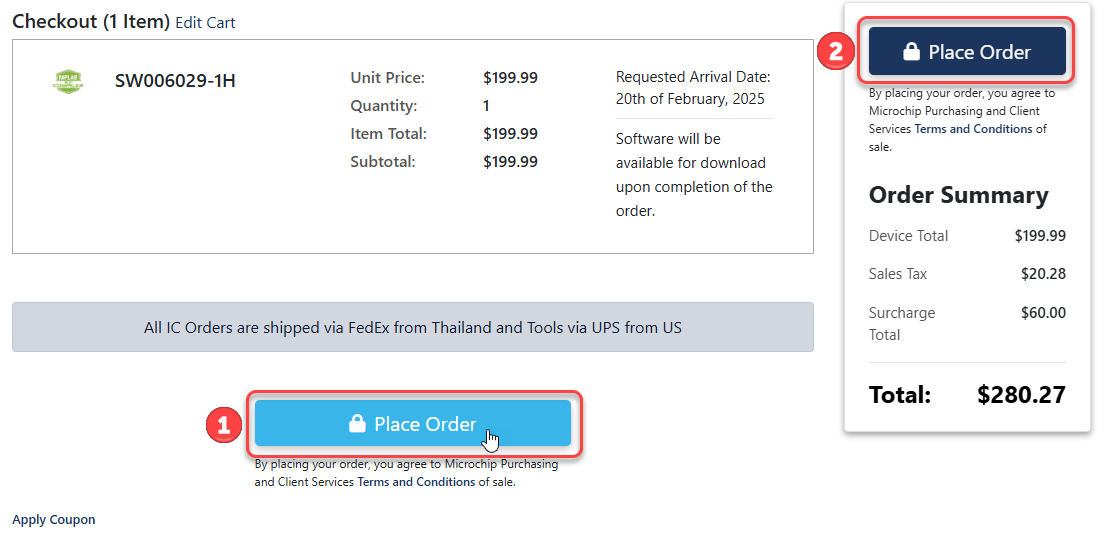Click the Order Summary heading
The image size is (1104, 537).
(958, 195)
